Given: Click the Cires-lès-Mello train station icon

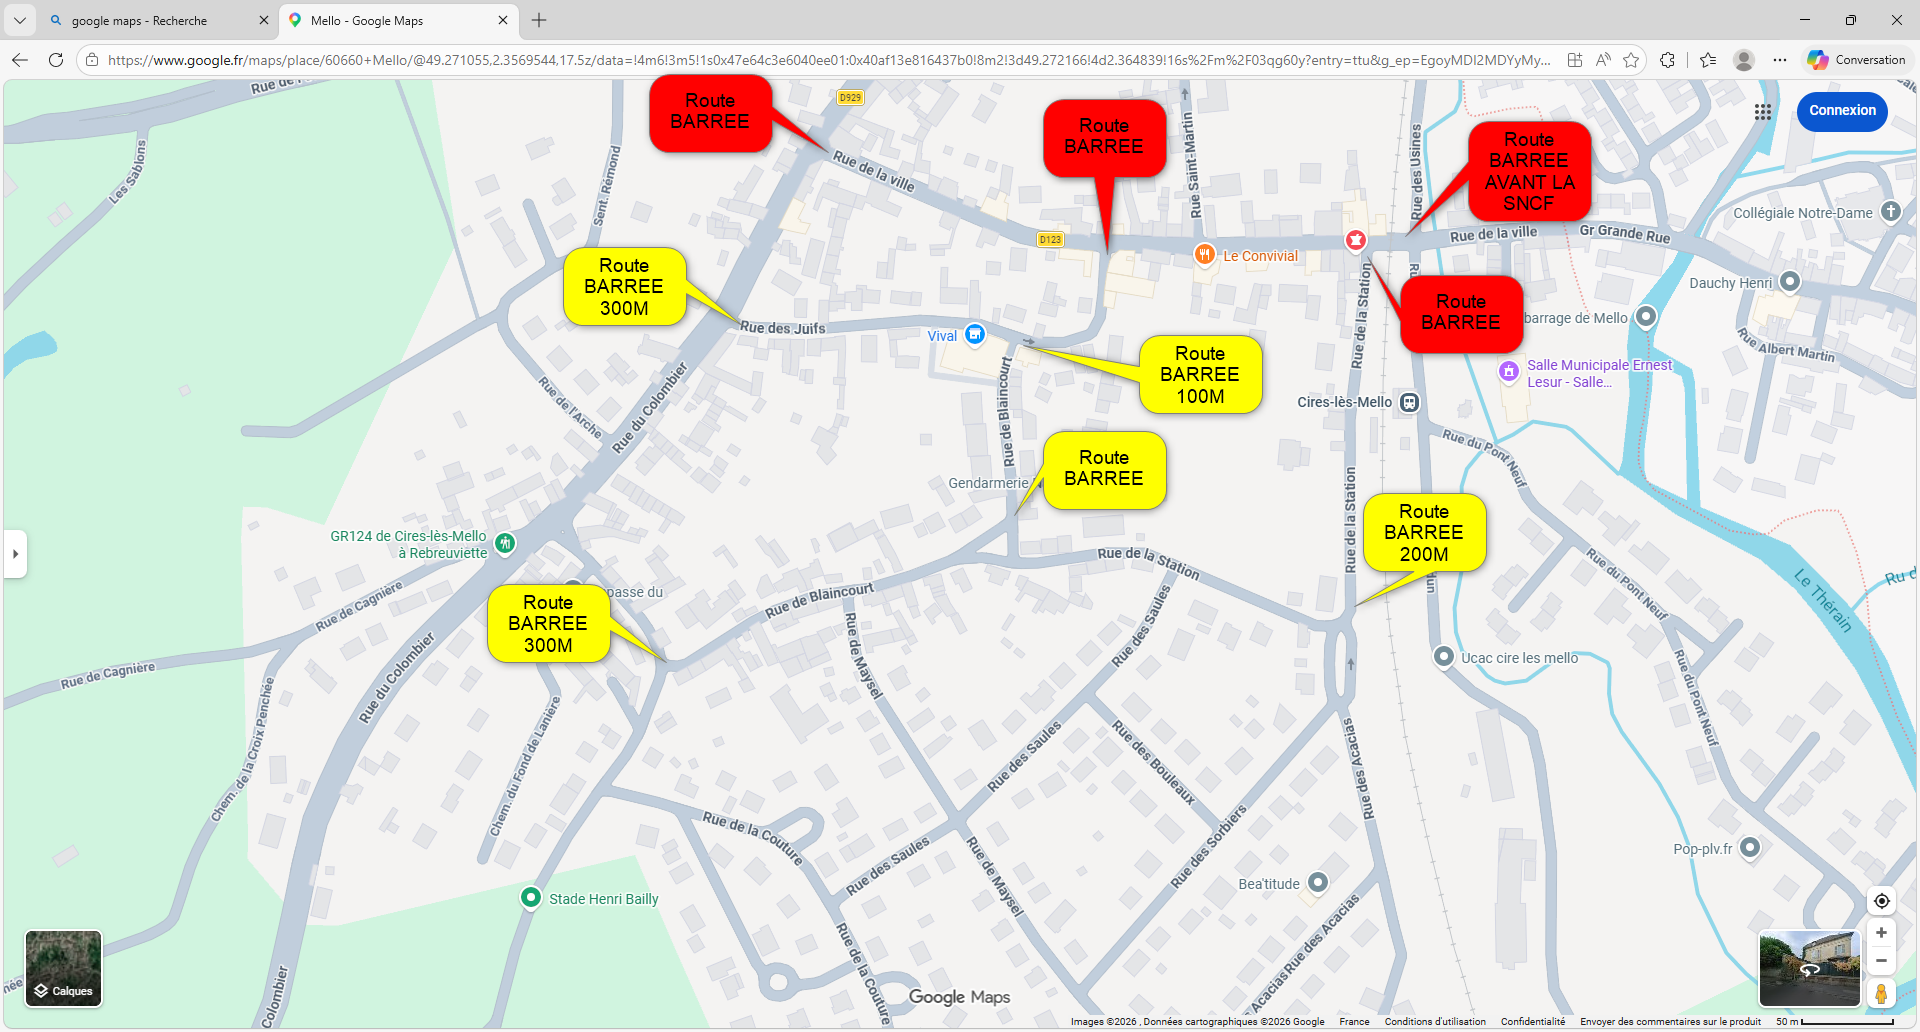Looking at the screenshot, I should pyautogui.click(x=1409, y=402).
